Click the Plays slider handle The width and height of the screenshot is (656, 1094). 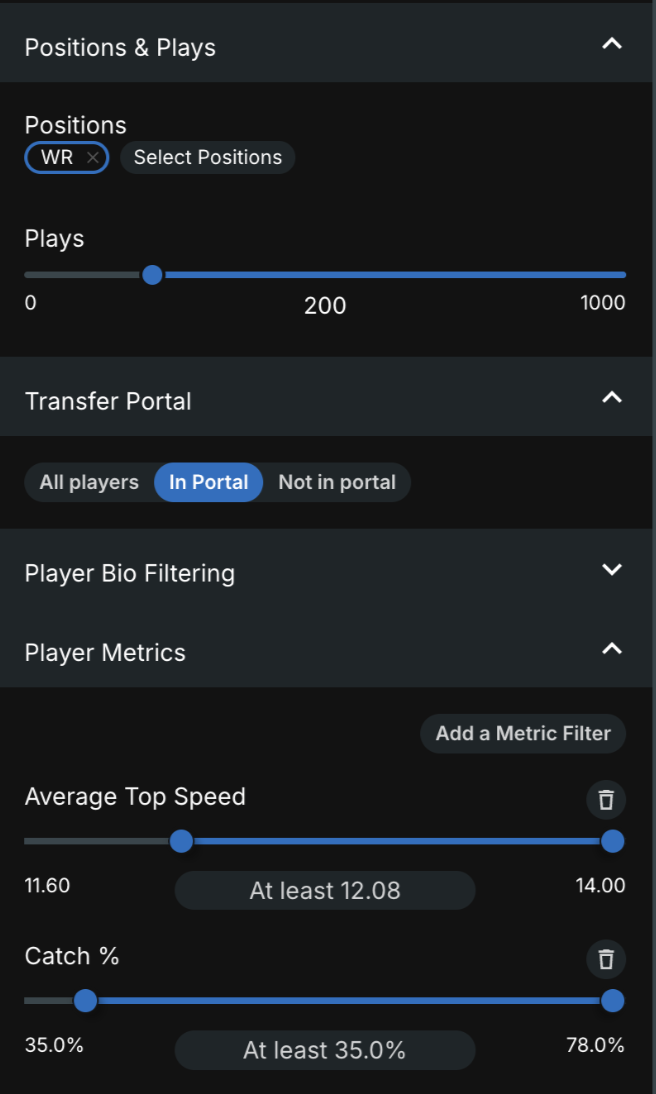(152, 274)
